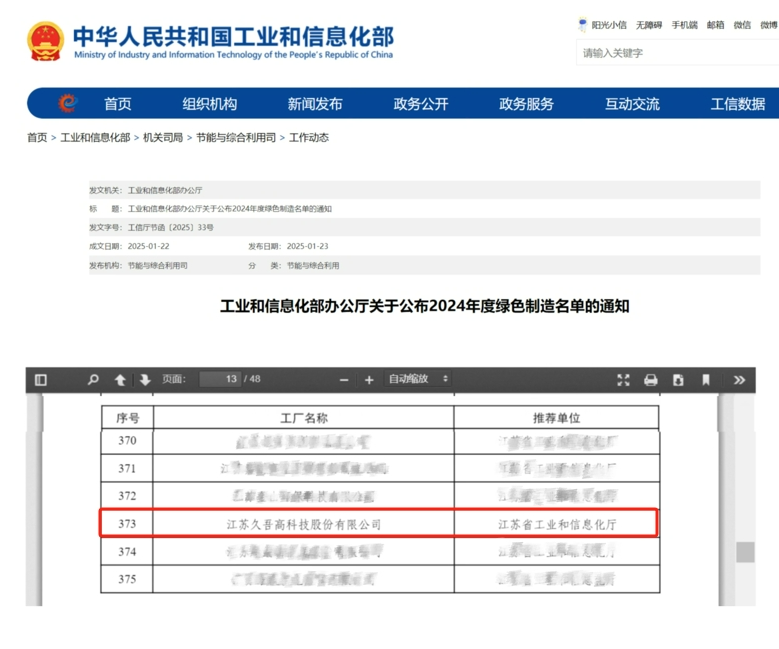Click the 分类 value 节能与综合利用

coord(313,265)
